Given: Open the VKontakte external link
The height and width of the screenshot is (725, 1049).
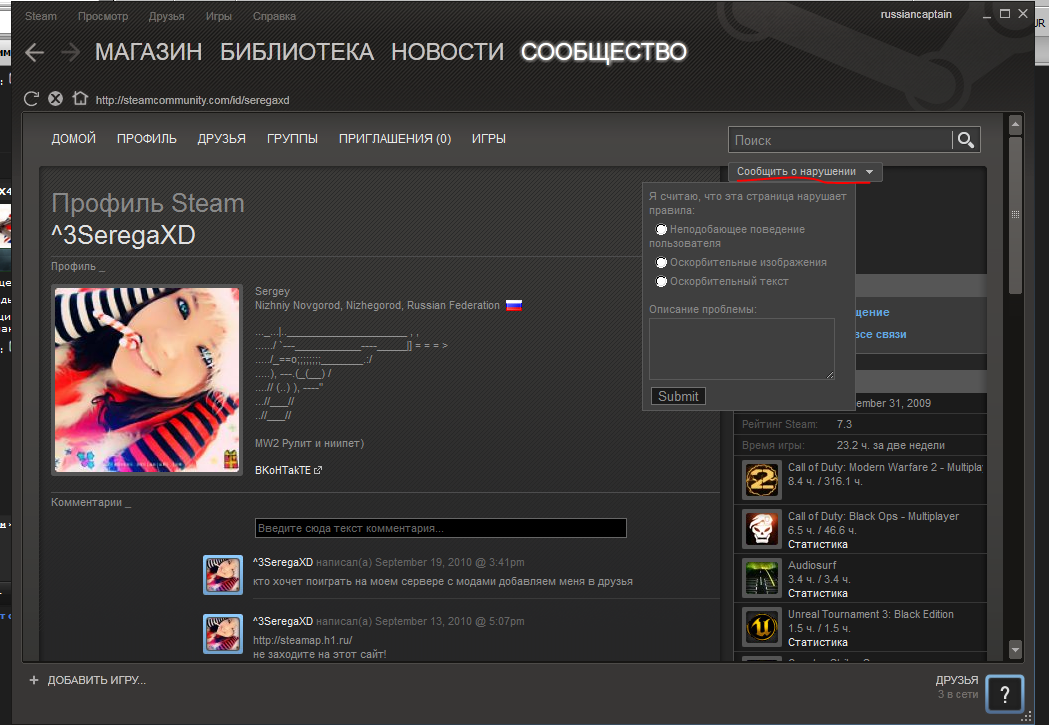Looking at the screenshot, I should tap(288, 470).
